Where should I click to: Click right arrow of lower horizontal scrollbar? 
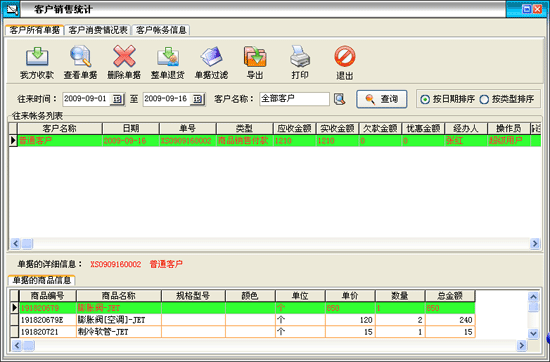[x=522, y=346]
